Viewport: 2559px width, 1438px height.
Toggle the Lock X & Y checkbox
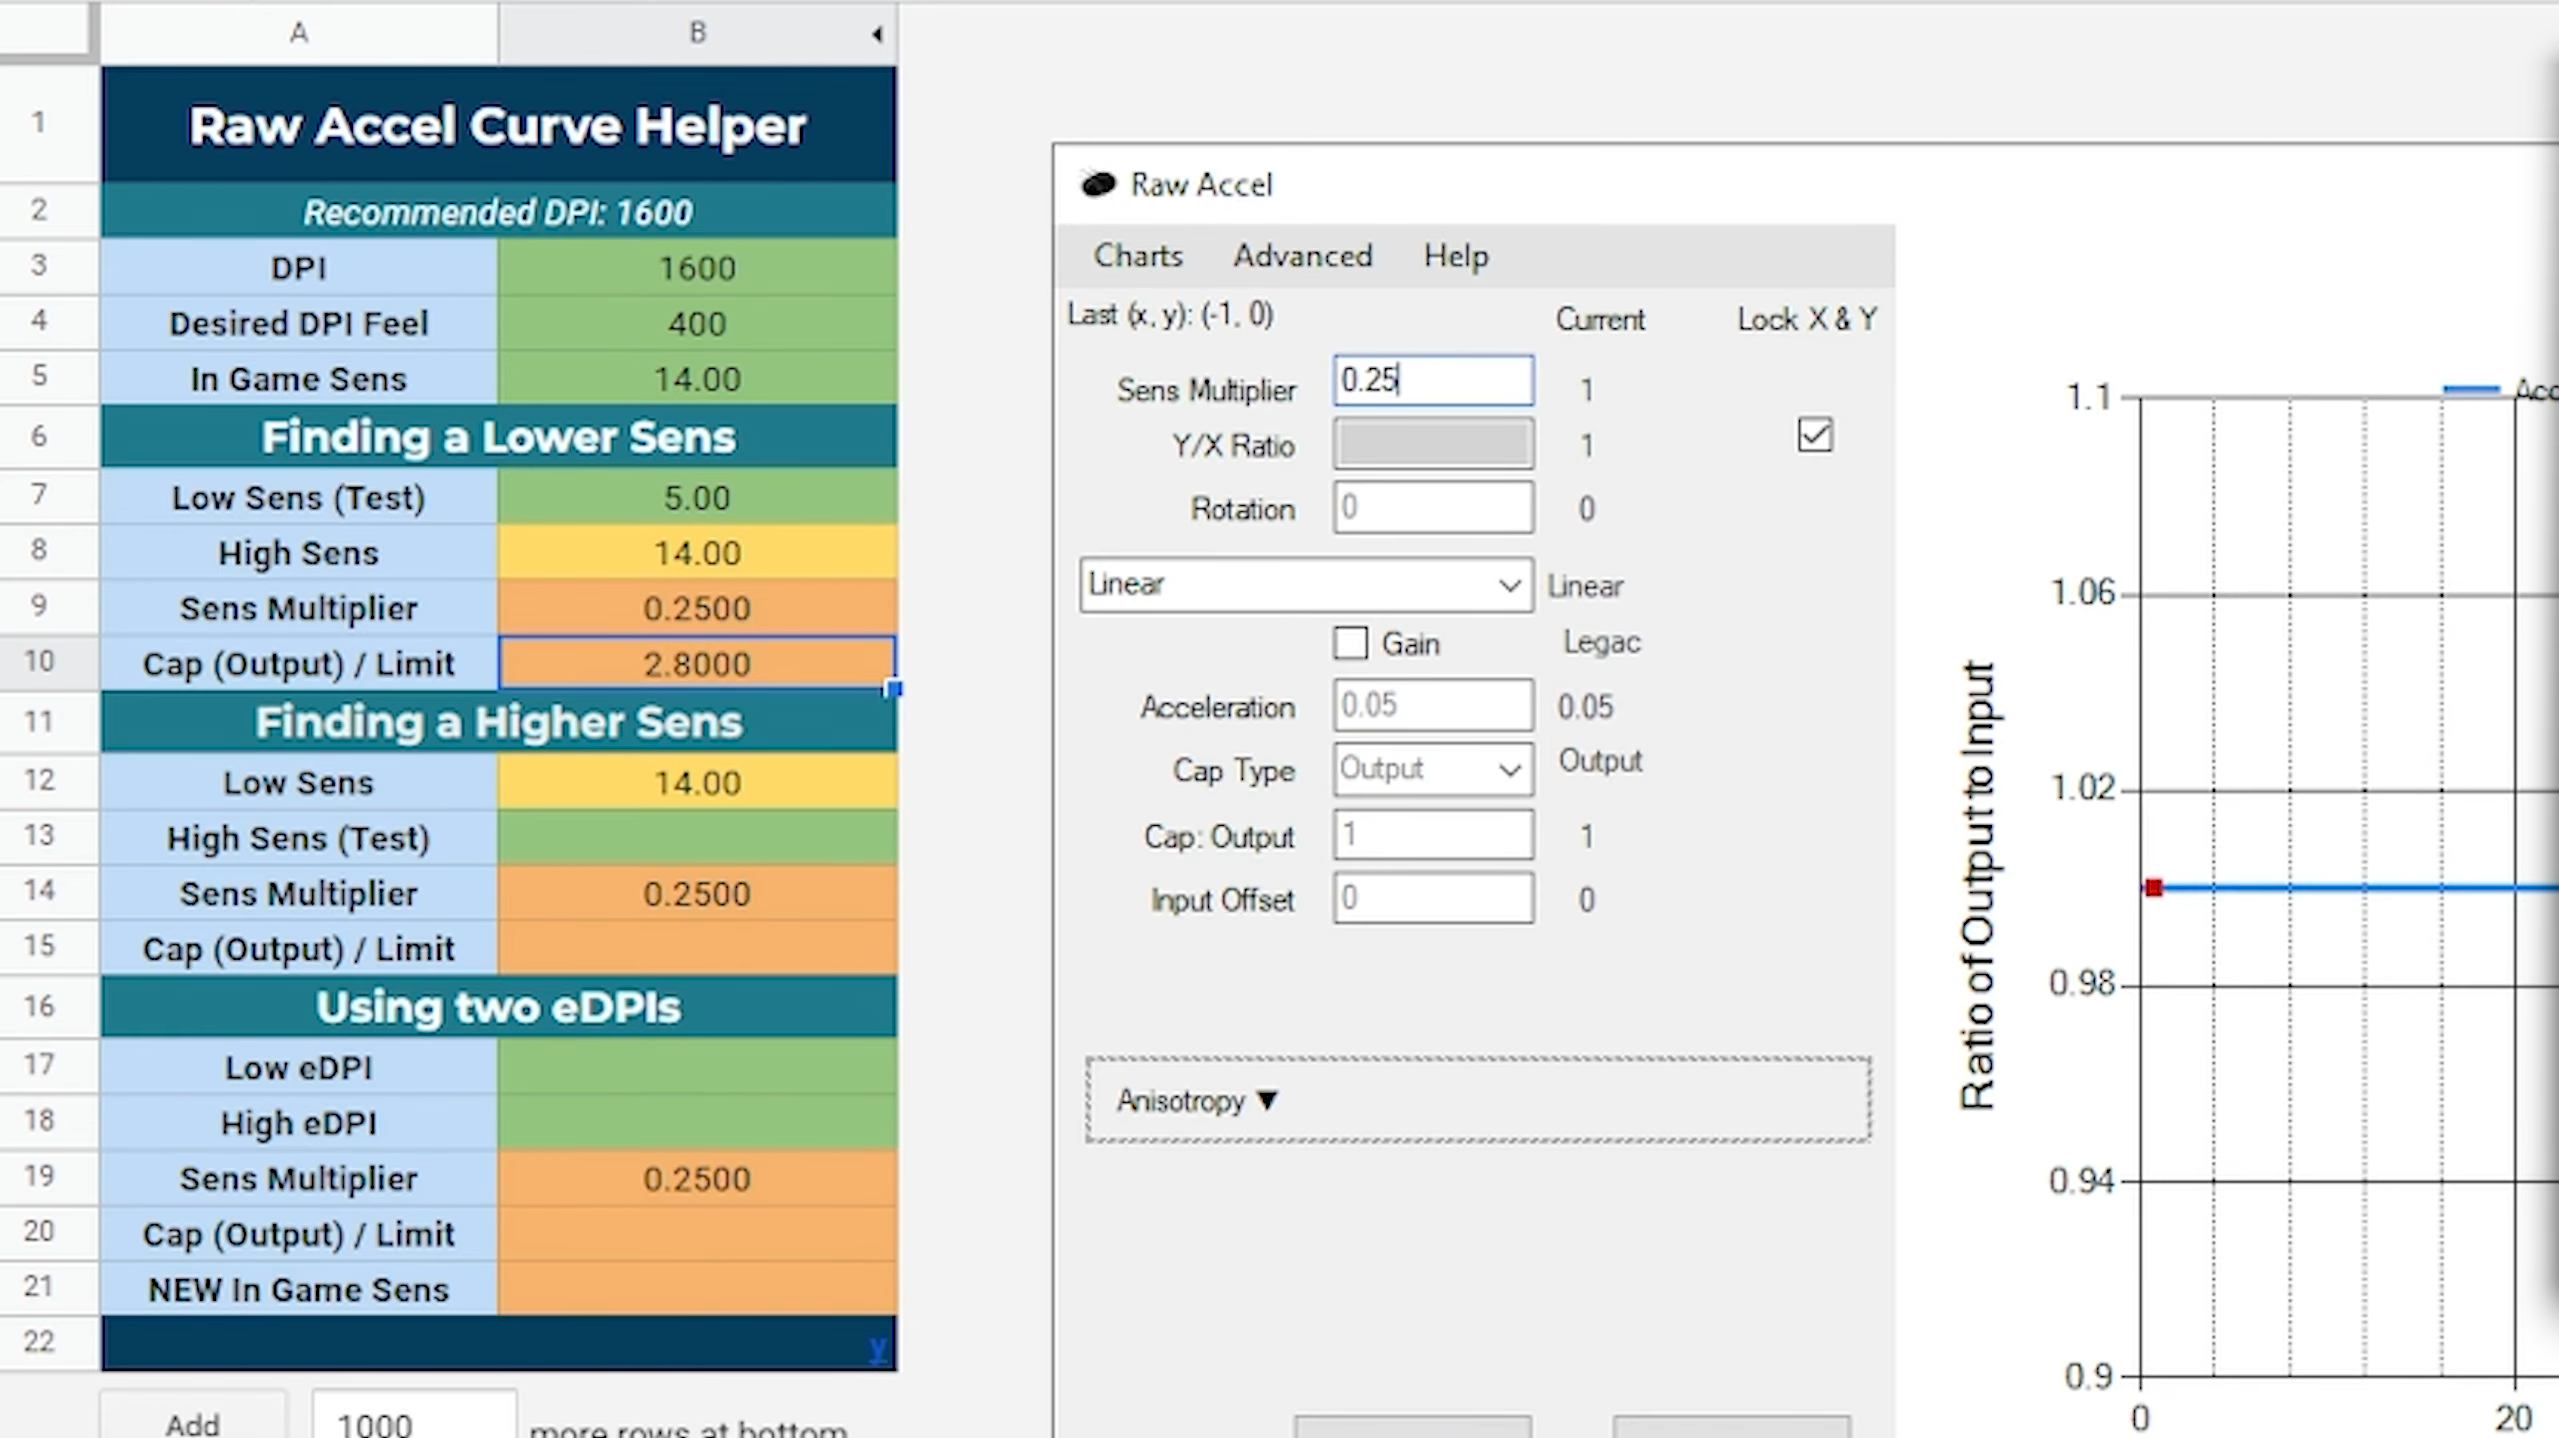[x=1814, y=436]
